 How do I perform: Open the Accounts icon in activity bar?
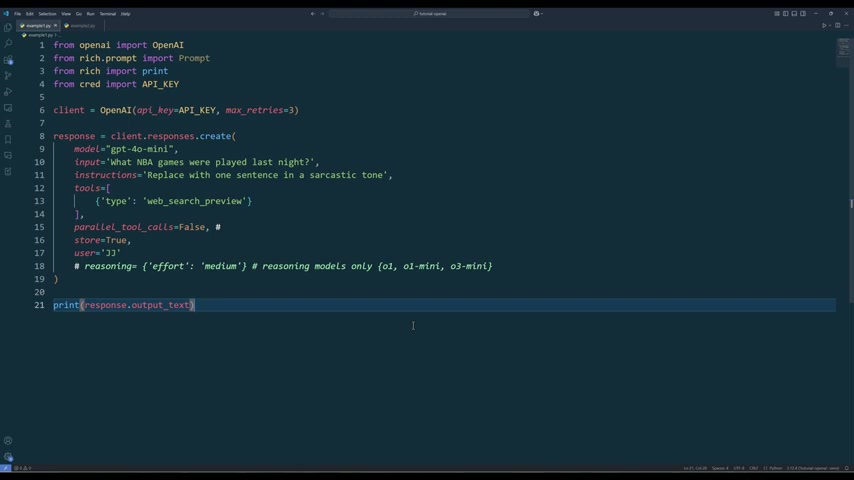pyautogui.click(x=8, y=440)
